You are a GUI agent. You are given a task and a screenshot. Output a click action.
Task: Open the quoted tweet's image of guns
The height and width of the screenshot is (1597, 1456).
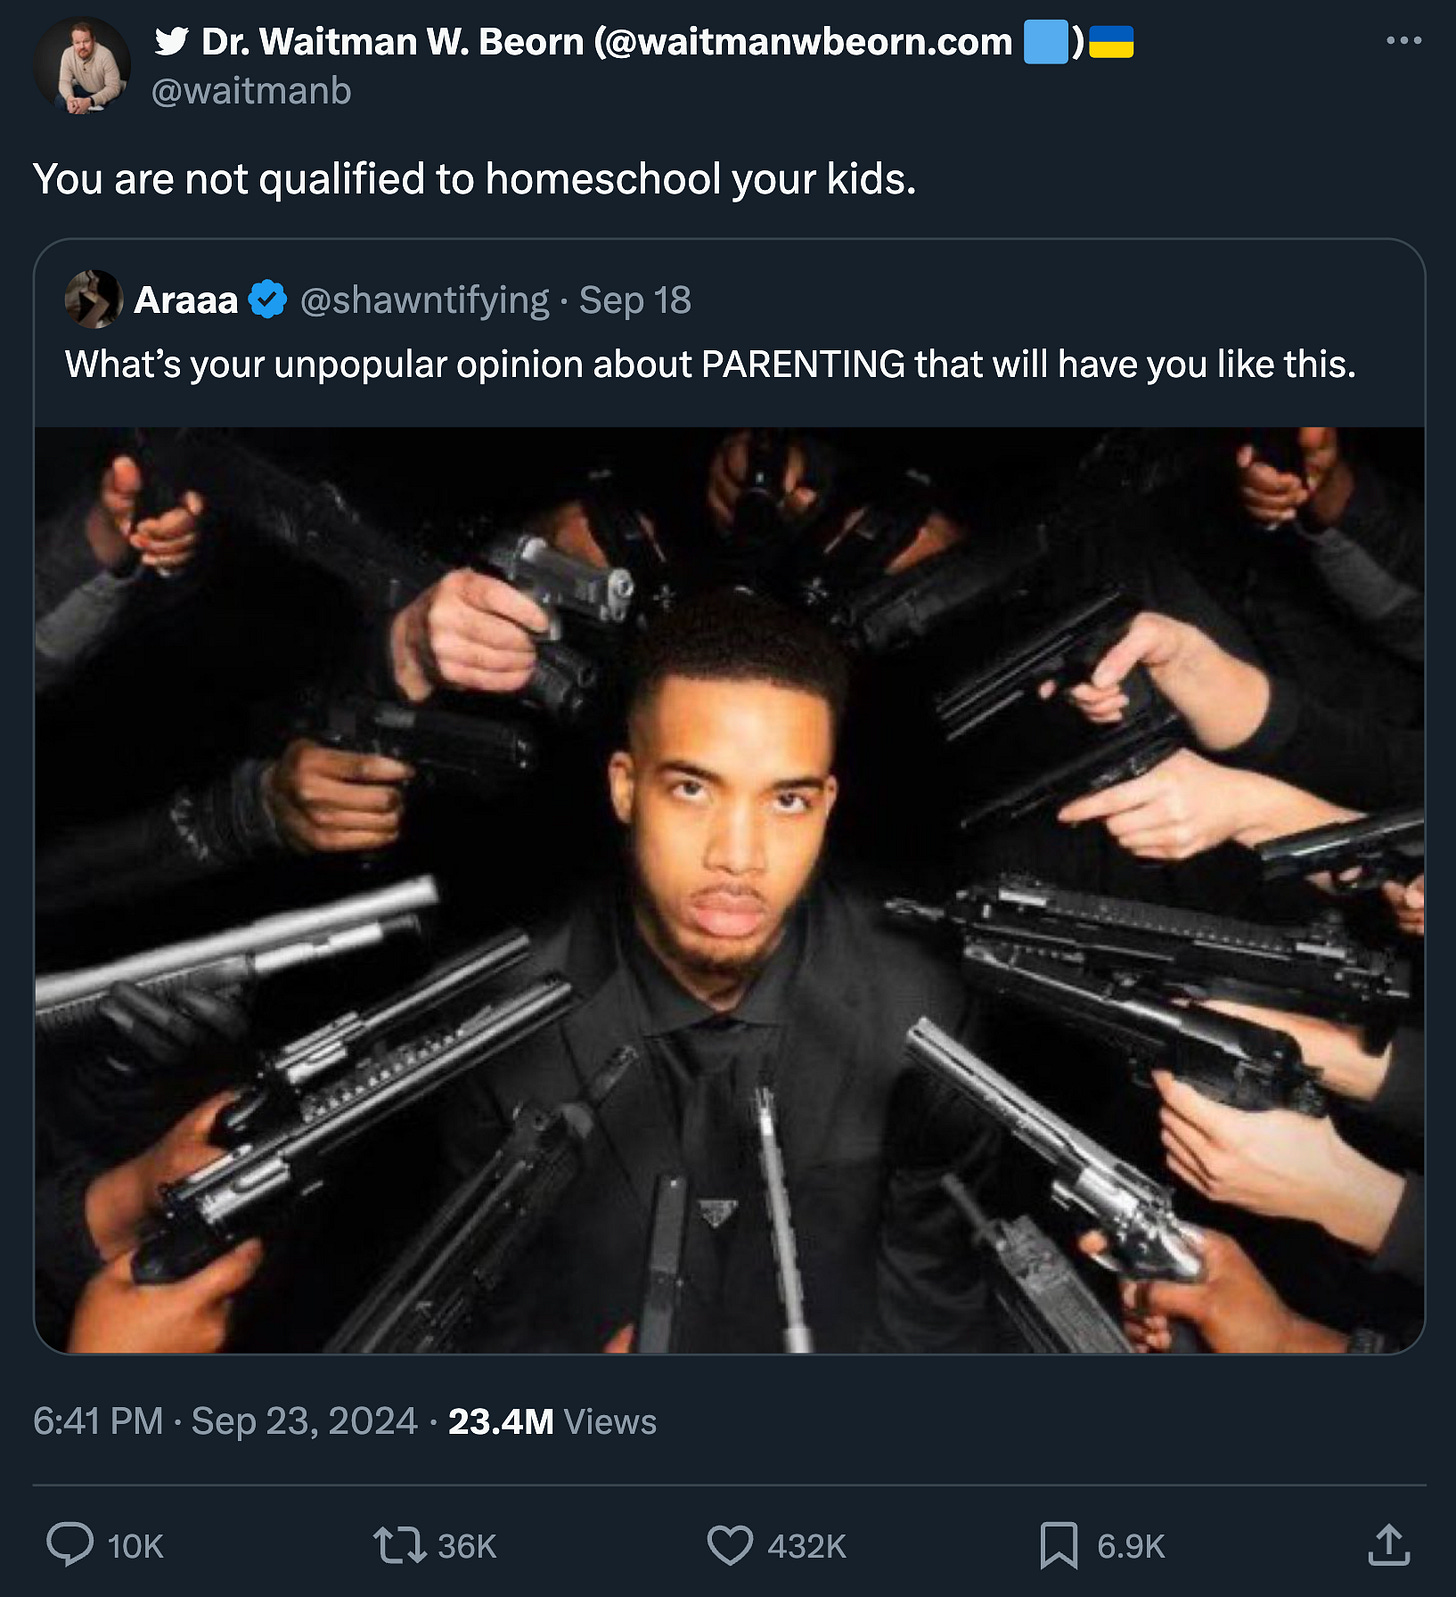(729, 890)
